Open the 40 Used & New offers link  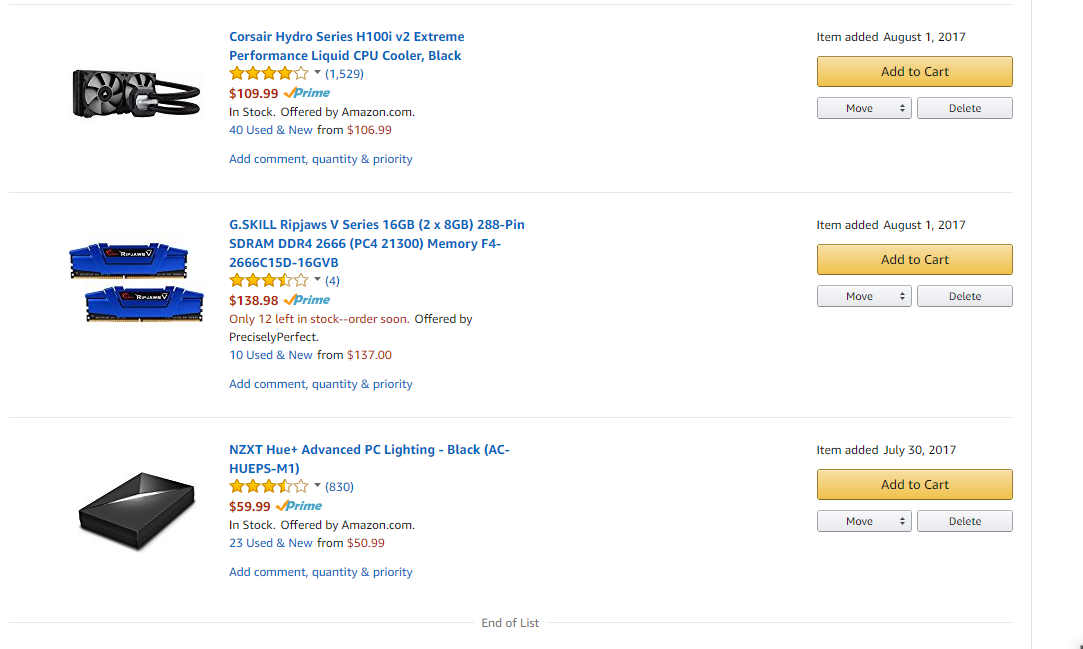point(271,130)
